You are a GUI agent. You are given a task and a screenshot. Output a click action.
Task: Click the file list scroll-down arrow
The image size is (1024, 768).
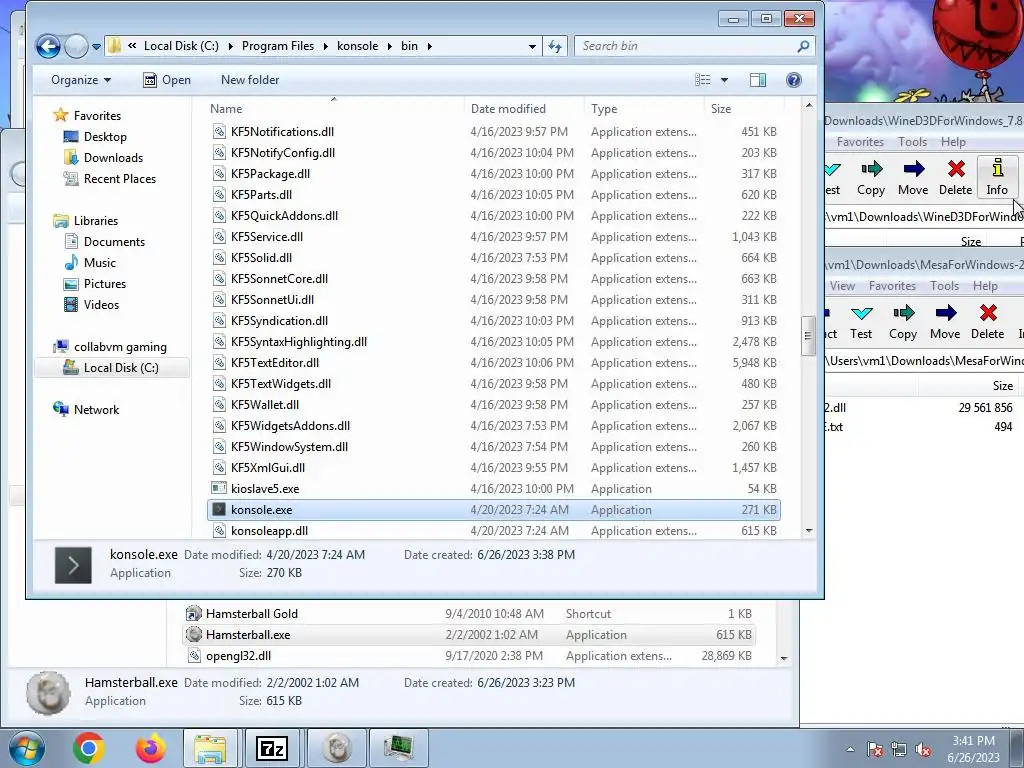pos(808,531)
